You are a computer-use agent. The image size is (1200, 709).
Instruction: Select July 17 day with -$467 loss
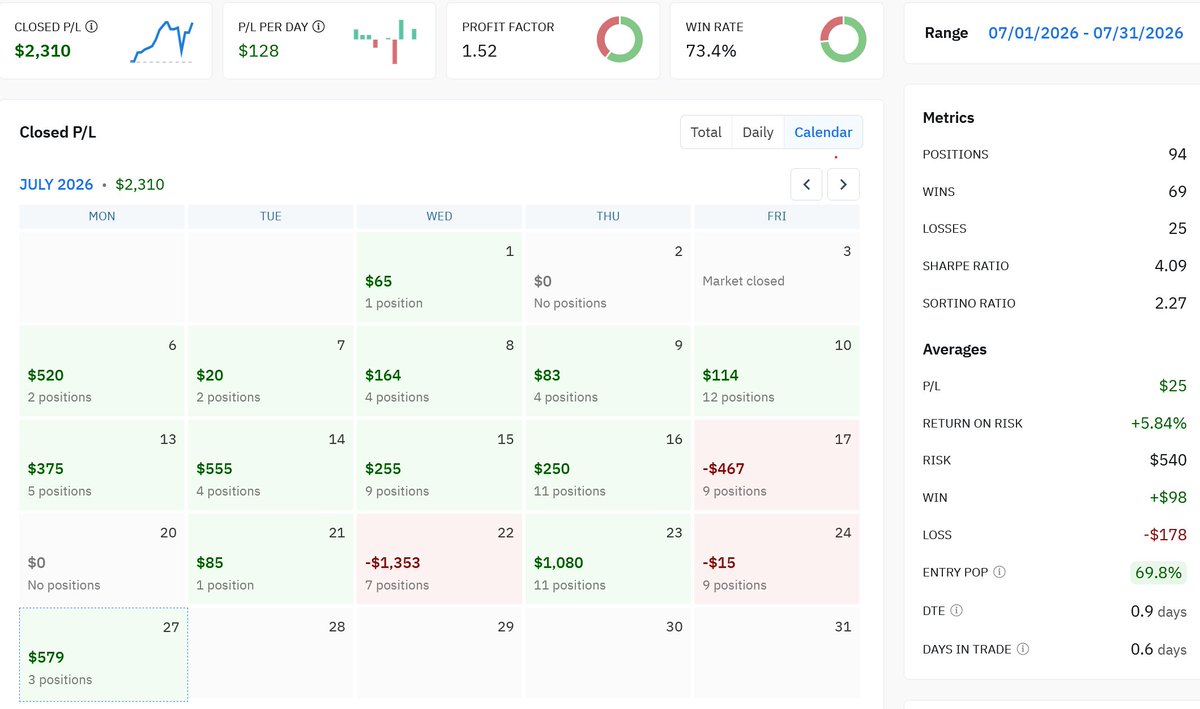click(777, 465)
